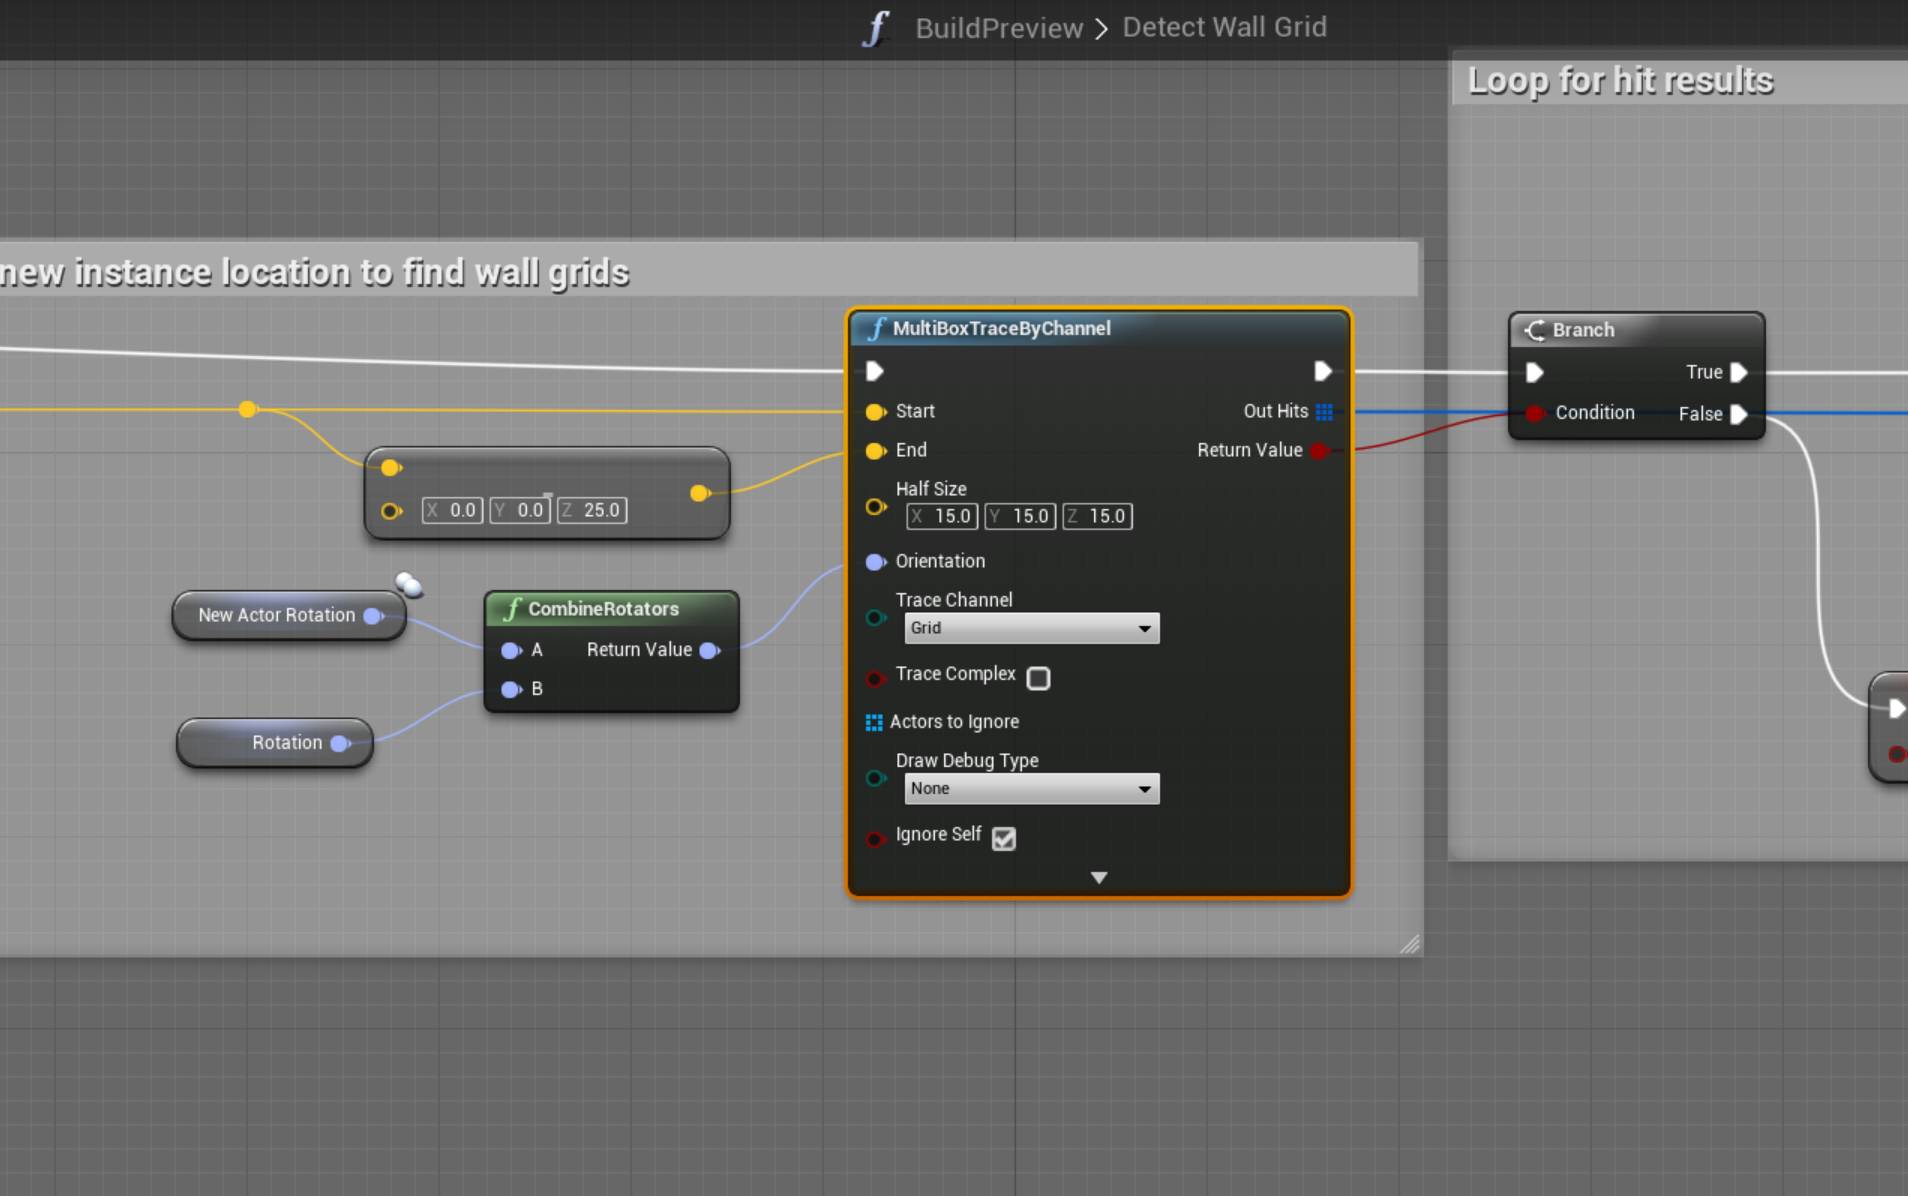
Task: Click BuildPreview in the breadcrumb
Action: 998,28
